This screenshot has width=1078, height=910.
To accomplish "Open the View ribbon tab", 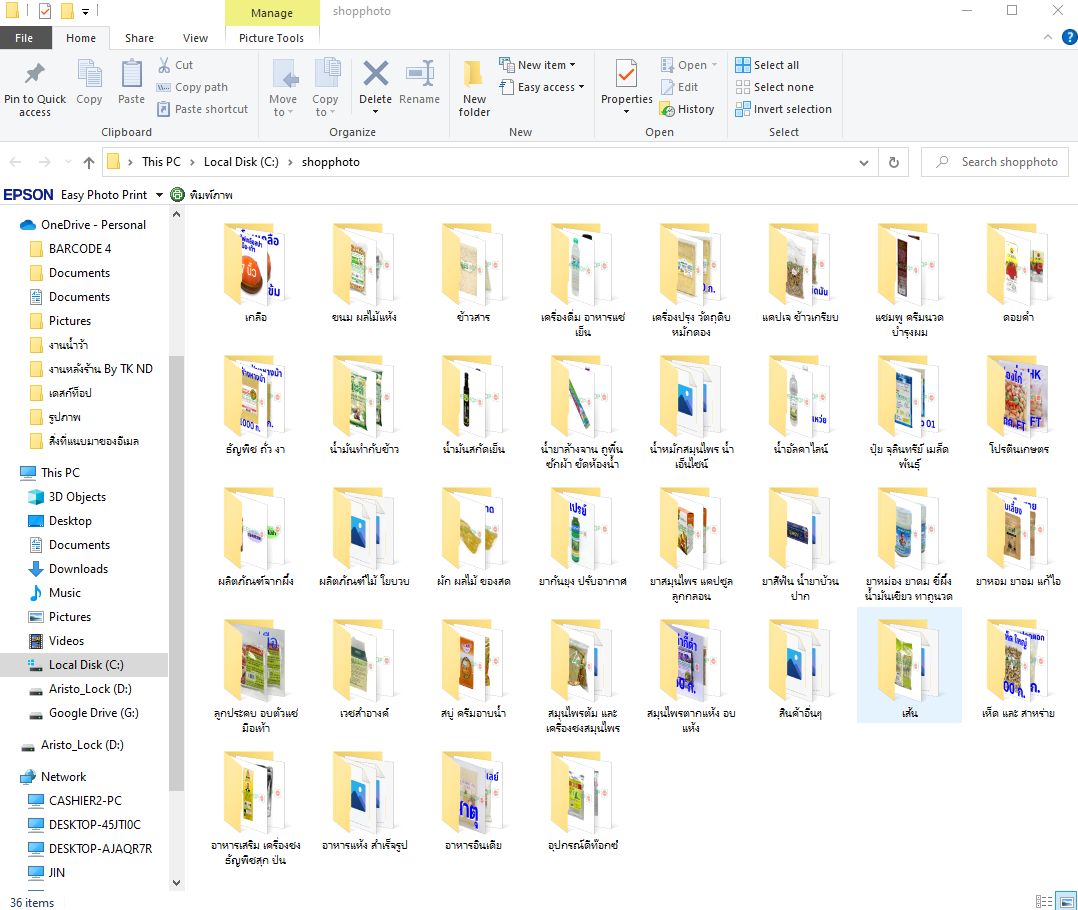I will click(195, 38).
